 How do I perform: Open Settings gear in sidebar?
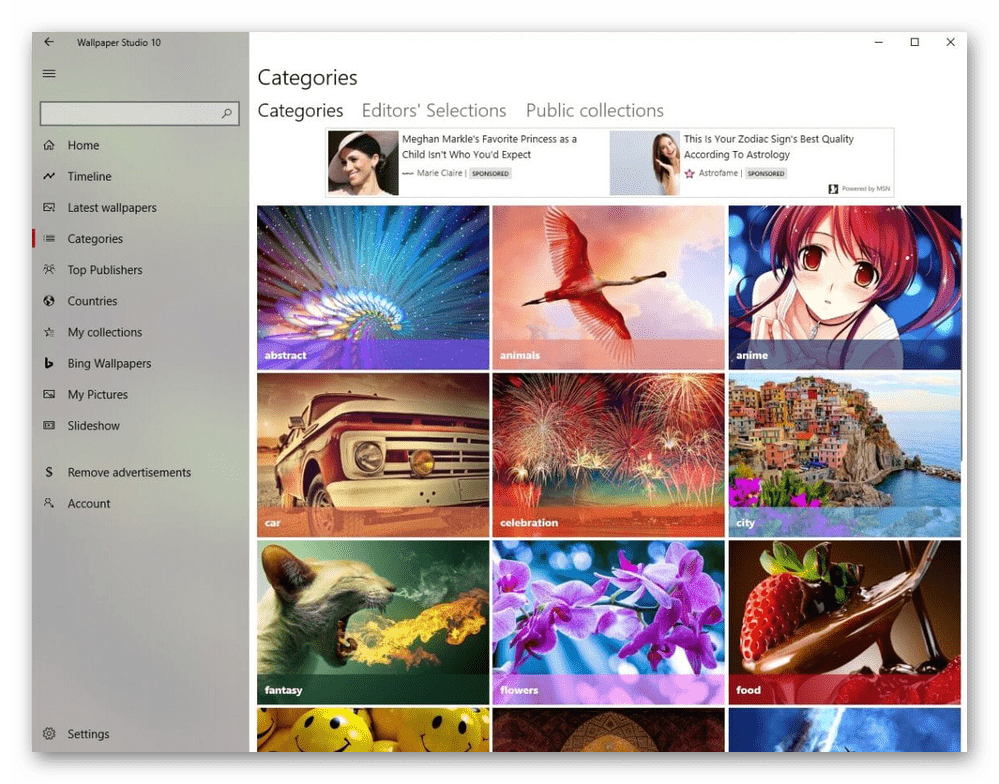(x=49, y=734)
